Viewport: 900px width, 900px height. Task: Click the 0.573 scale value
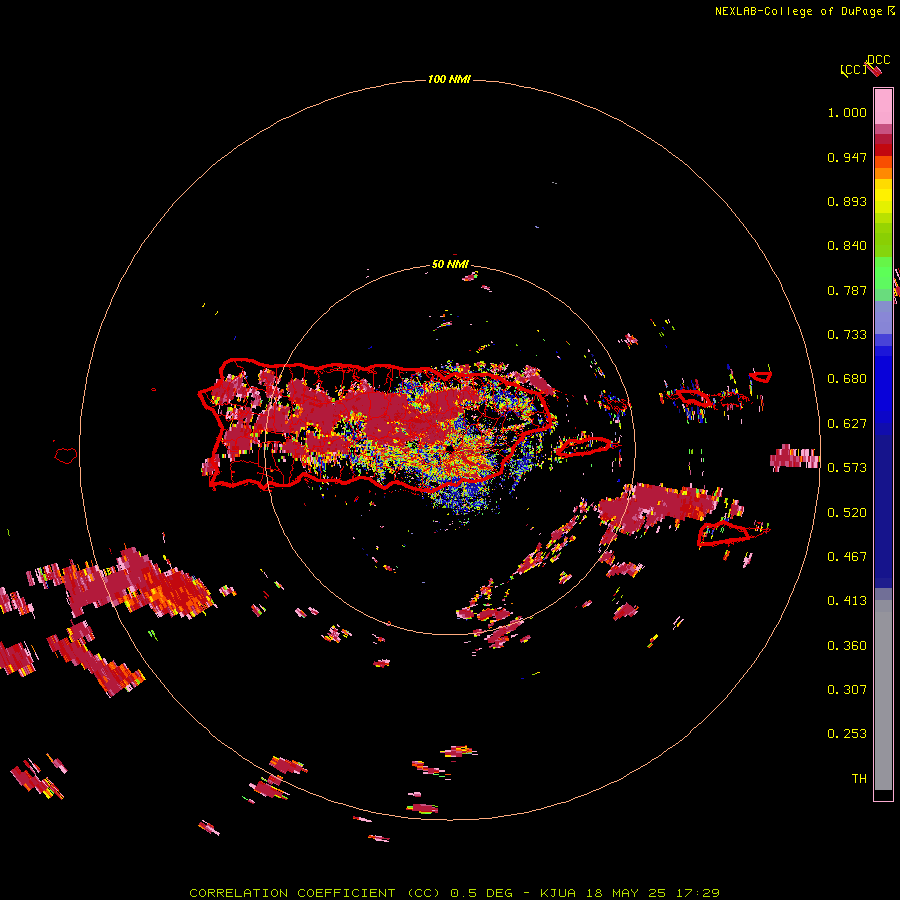(x=847, y=468)
